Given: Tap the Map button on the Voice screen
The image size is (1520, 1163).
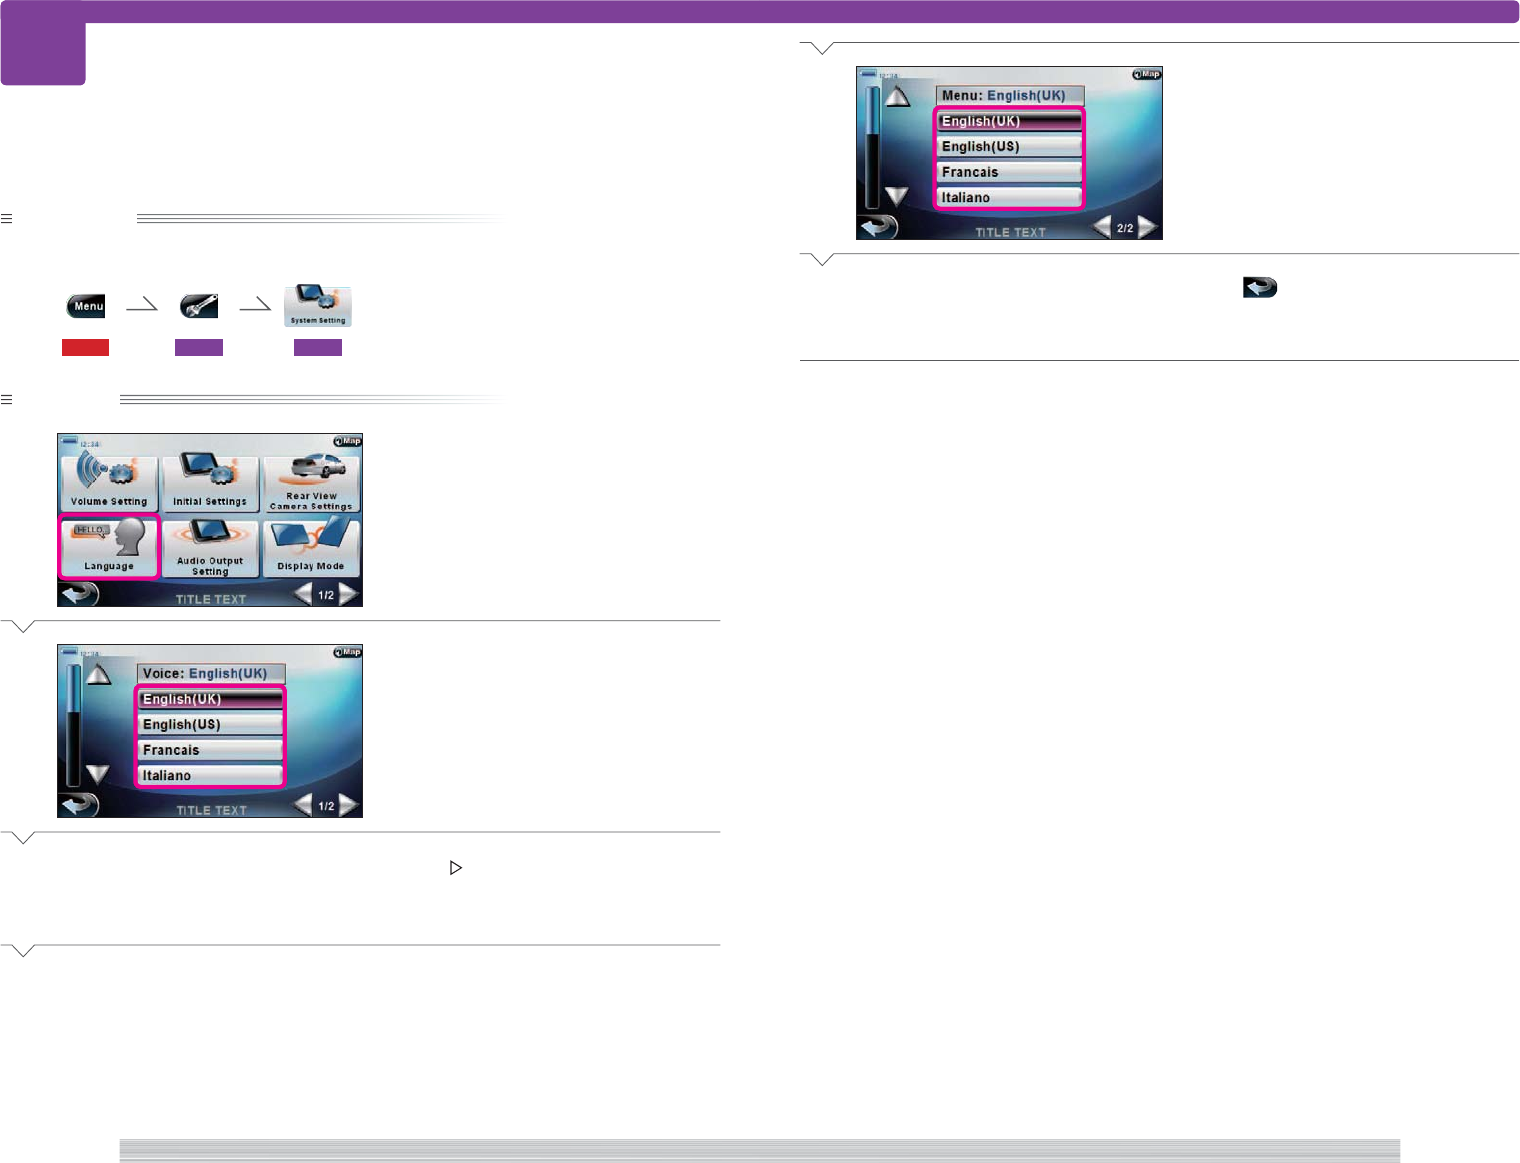Looking at the screenshot, I should pyautogui.click(x=347, y=652).
